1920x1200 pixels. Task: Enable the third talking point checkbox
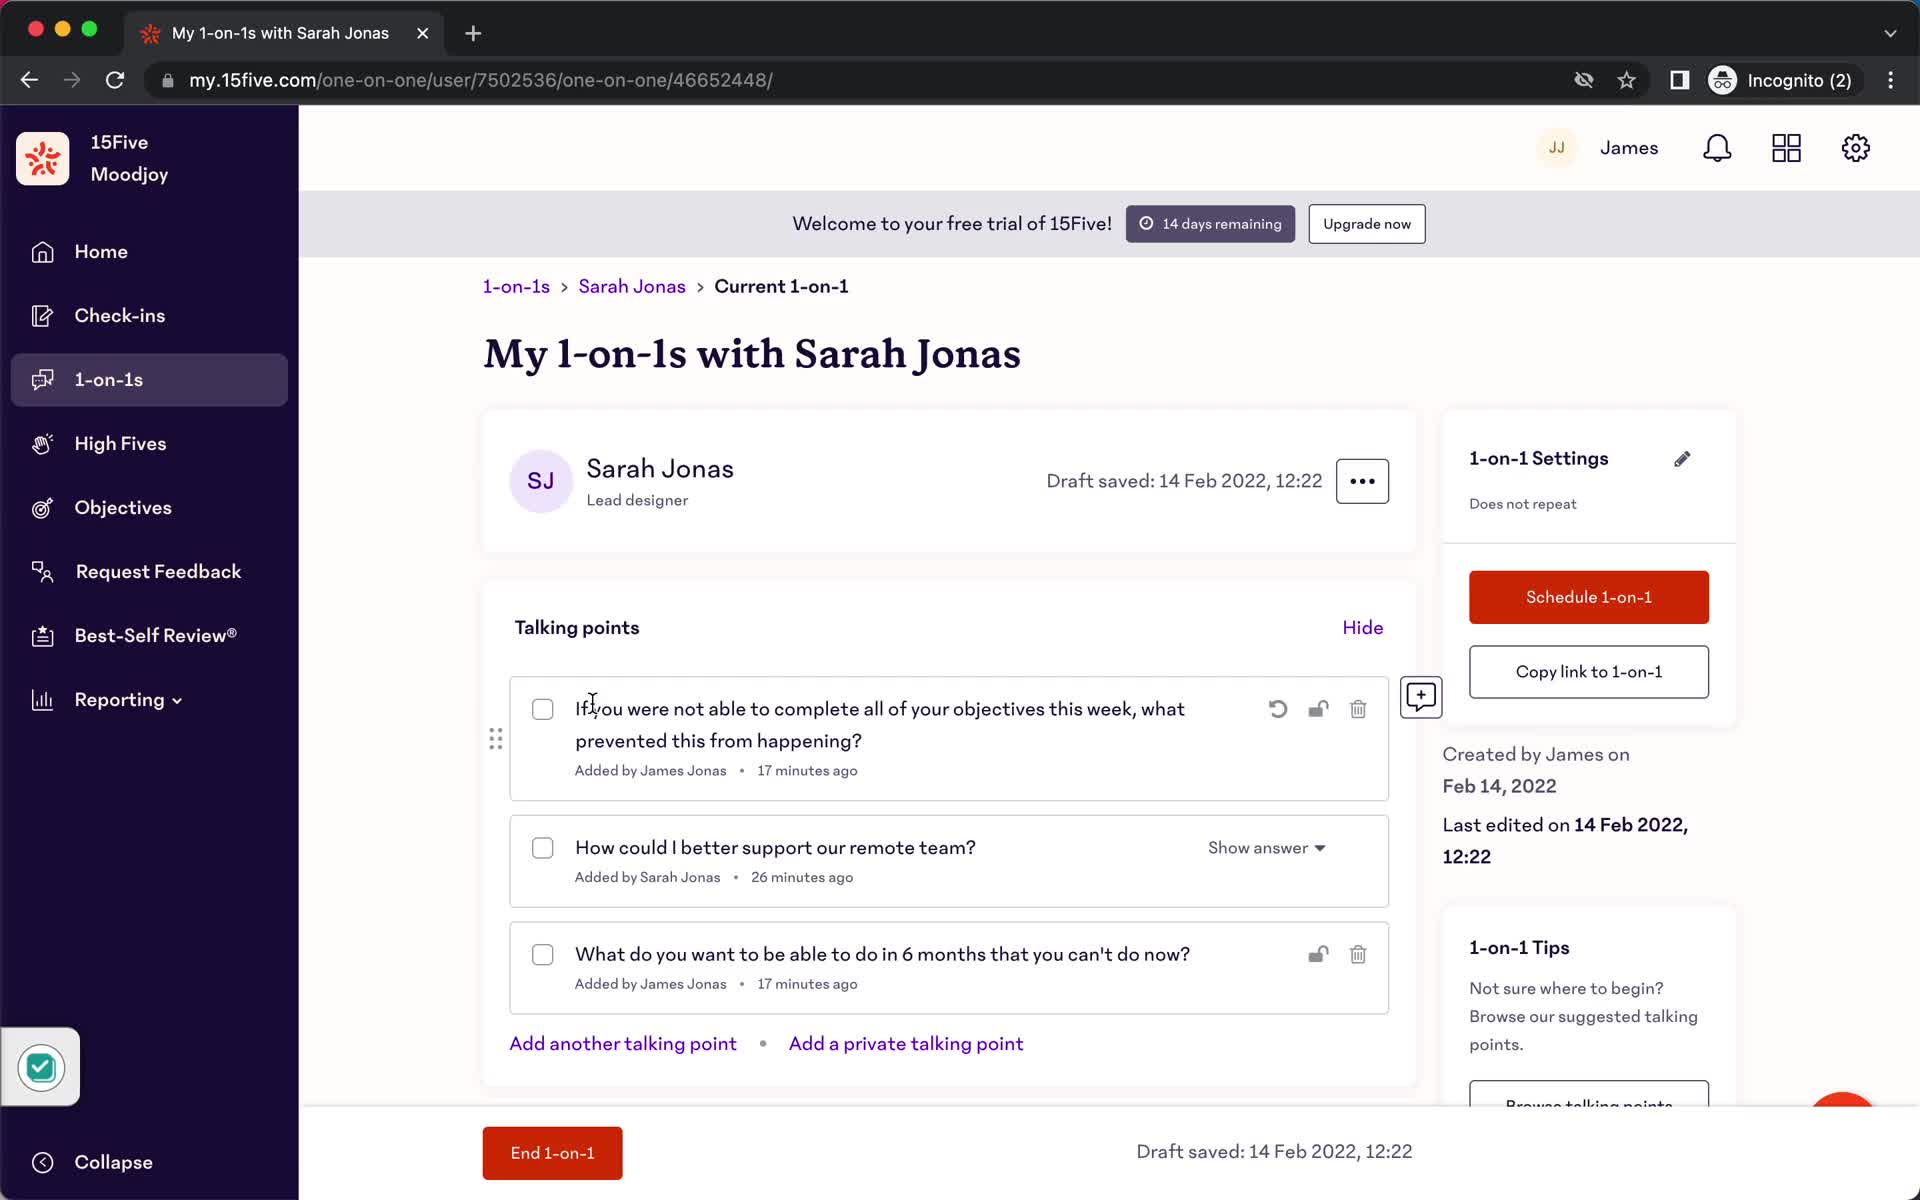543,954
